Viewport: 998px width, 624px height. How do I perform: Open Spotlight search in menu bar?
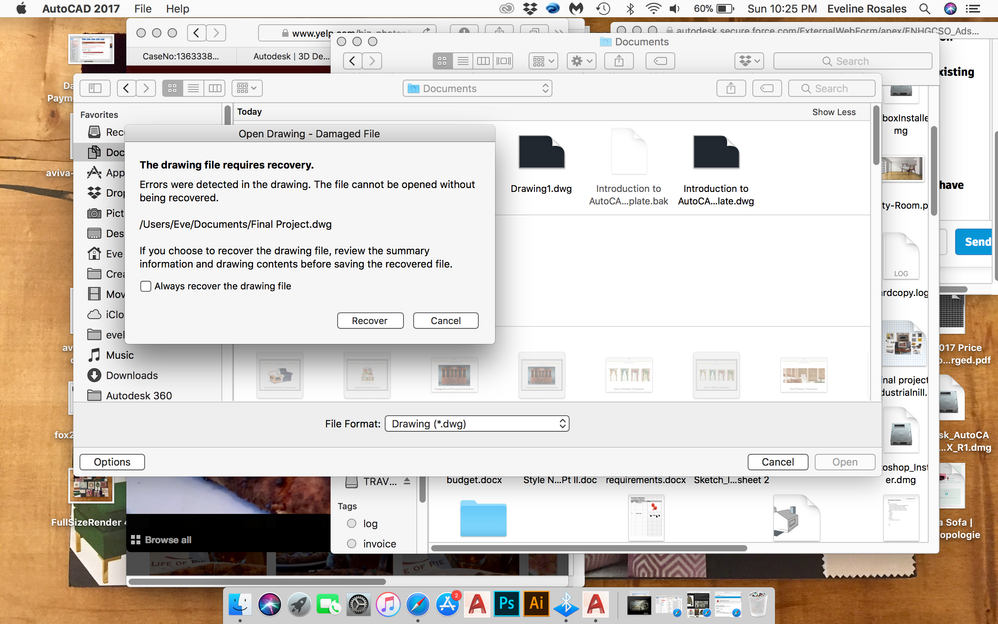coord(925,9)
